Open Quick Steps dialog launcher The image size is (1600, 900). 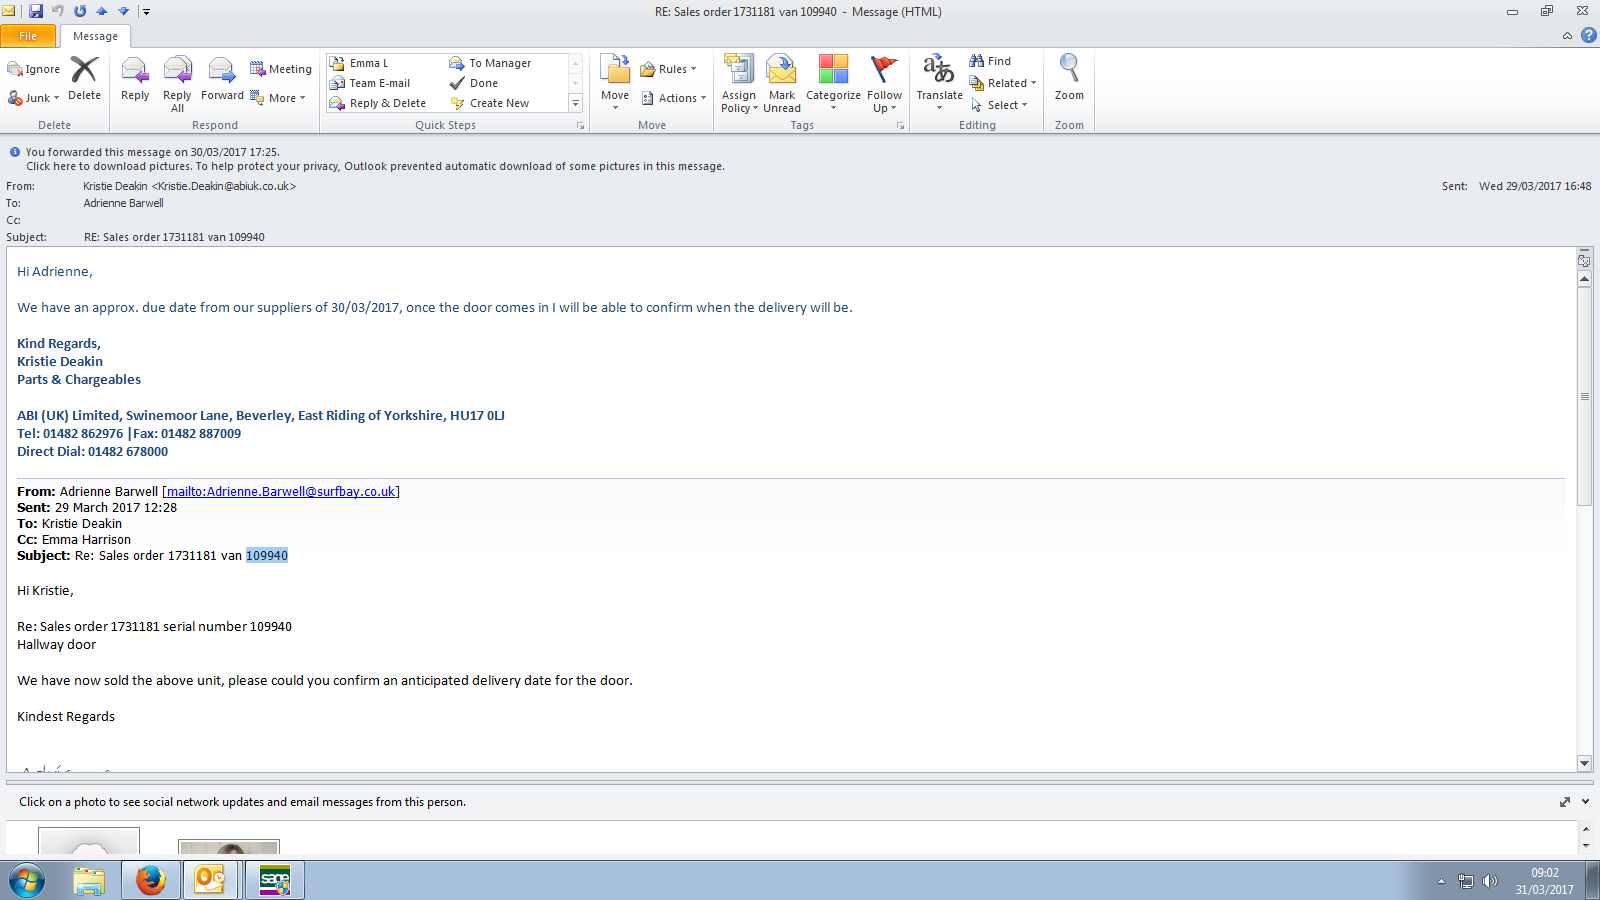[580, 126]
